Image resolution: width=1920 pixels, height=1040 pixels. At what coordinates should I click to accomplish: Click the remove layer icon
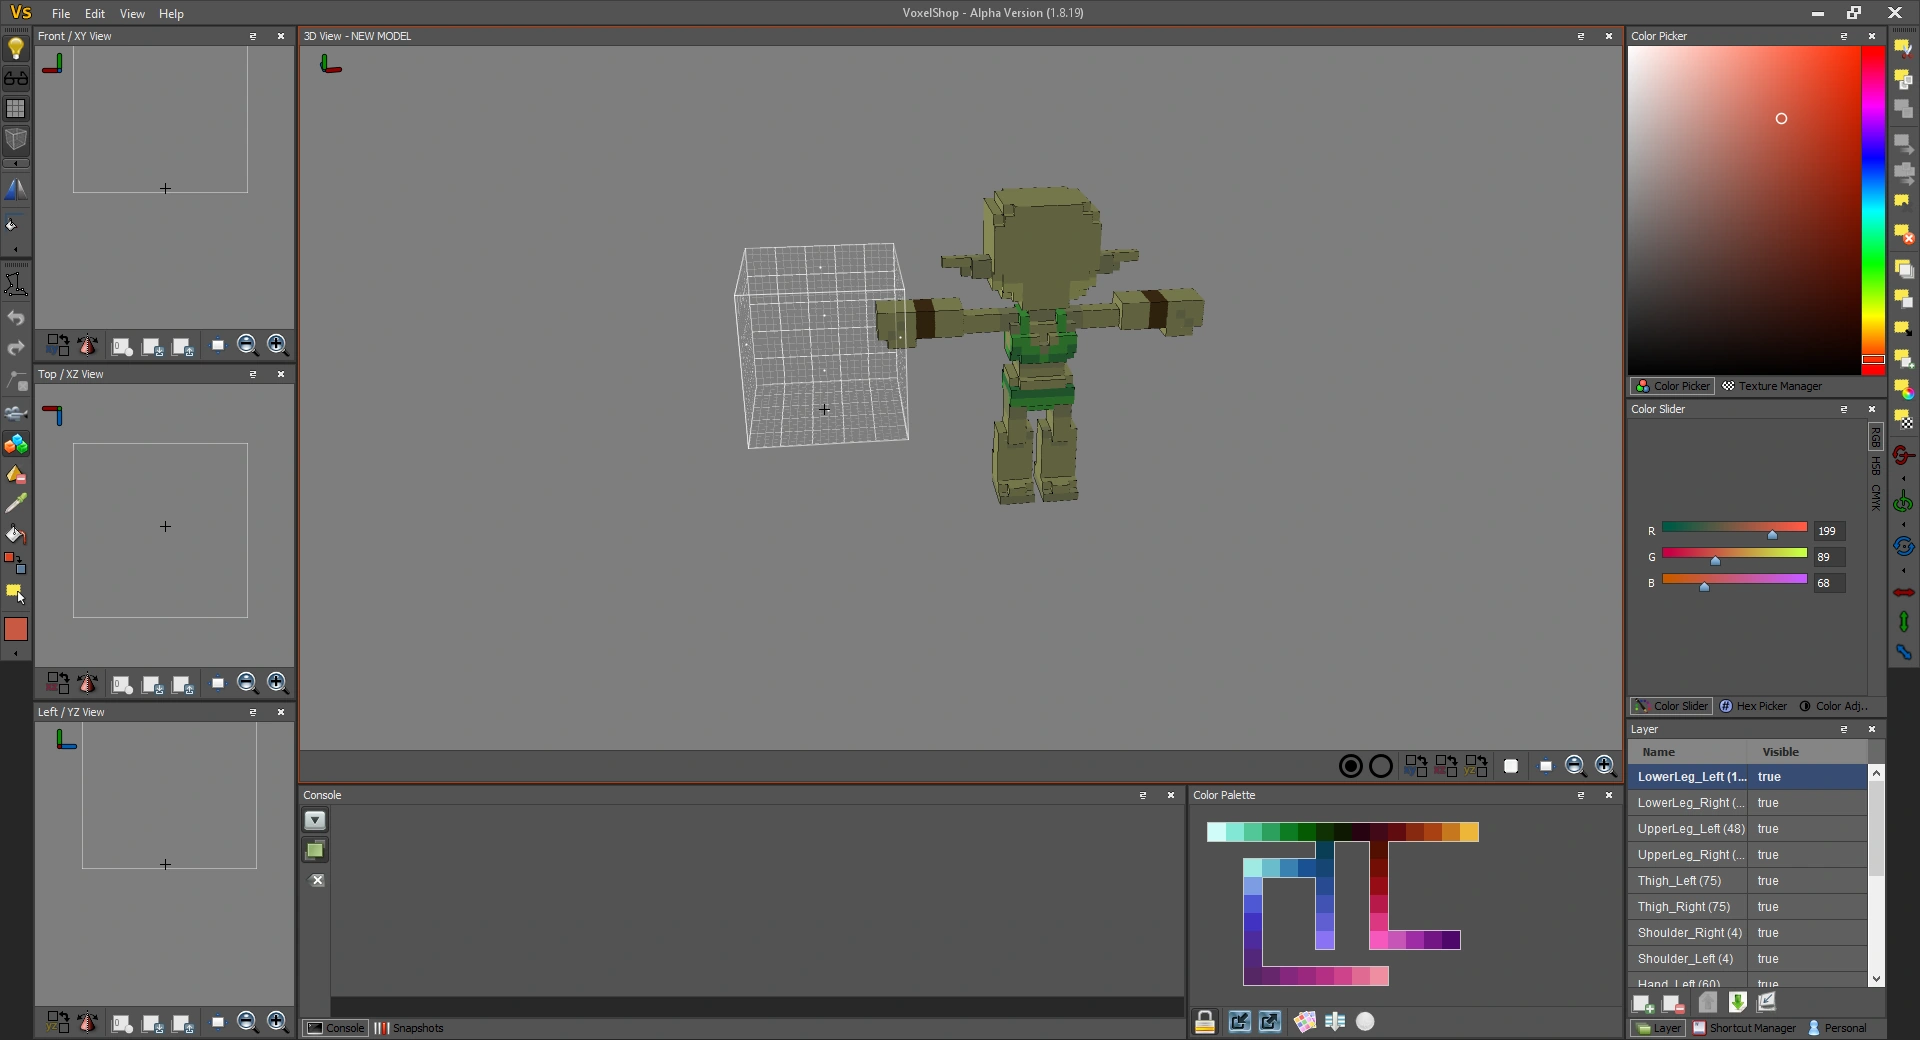pyautogui.click(x=1673, y=1003)
